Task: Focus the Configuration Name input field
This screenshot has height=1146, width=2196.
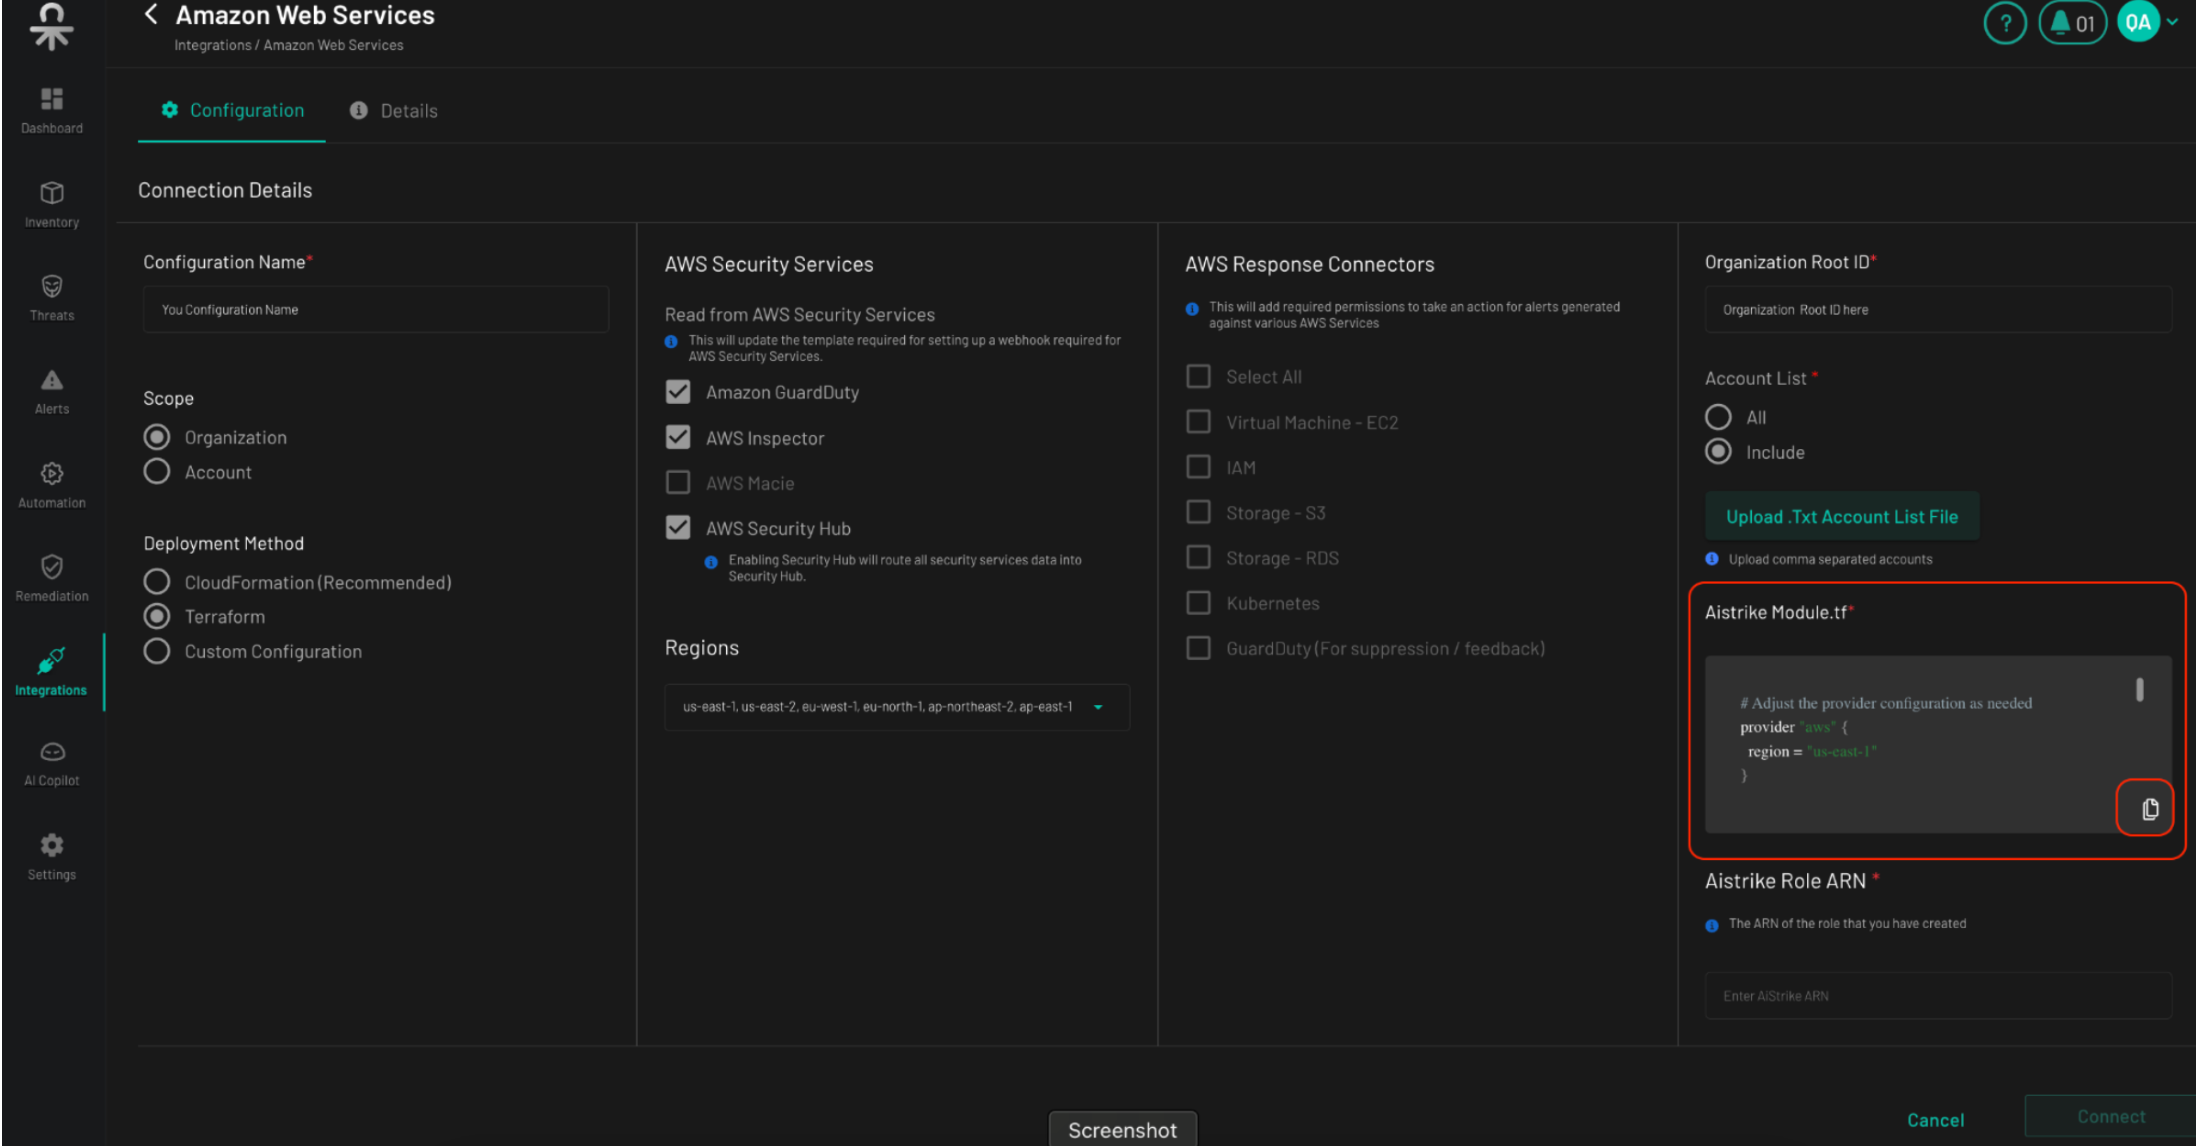Action: point(376,309)
